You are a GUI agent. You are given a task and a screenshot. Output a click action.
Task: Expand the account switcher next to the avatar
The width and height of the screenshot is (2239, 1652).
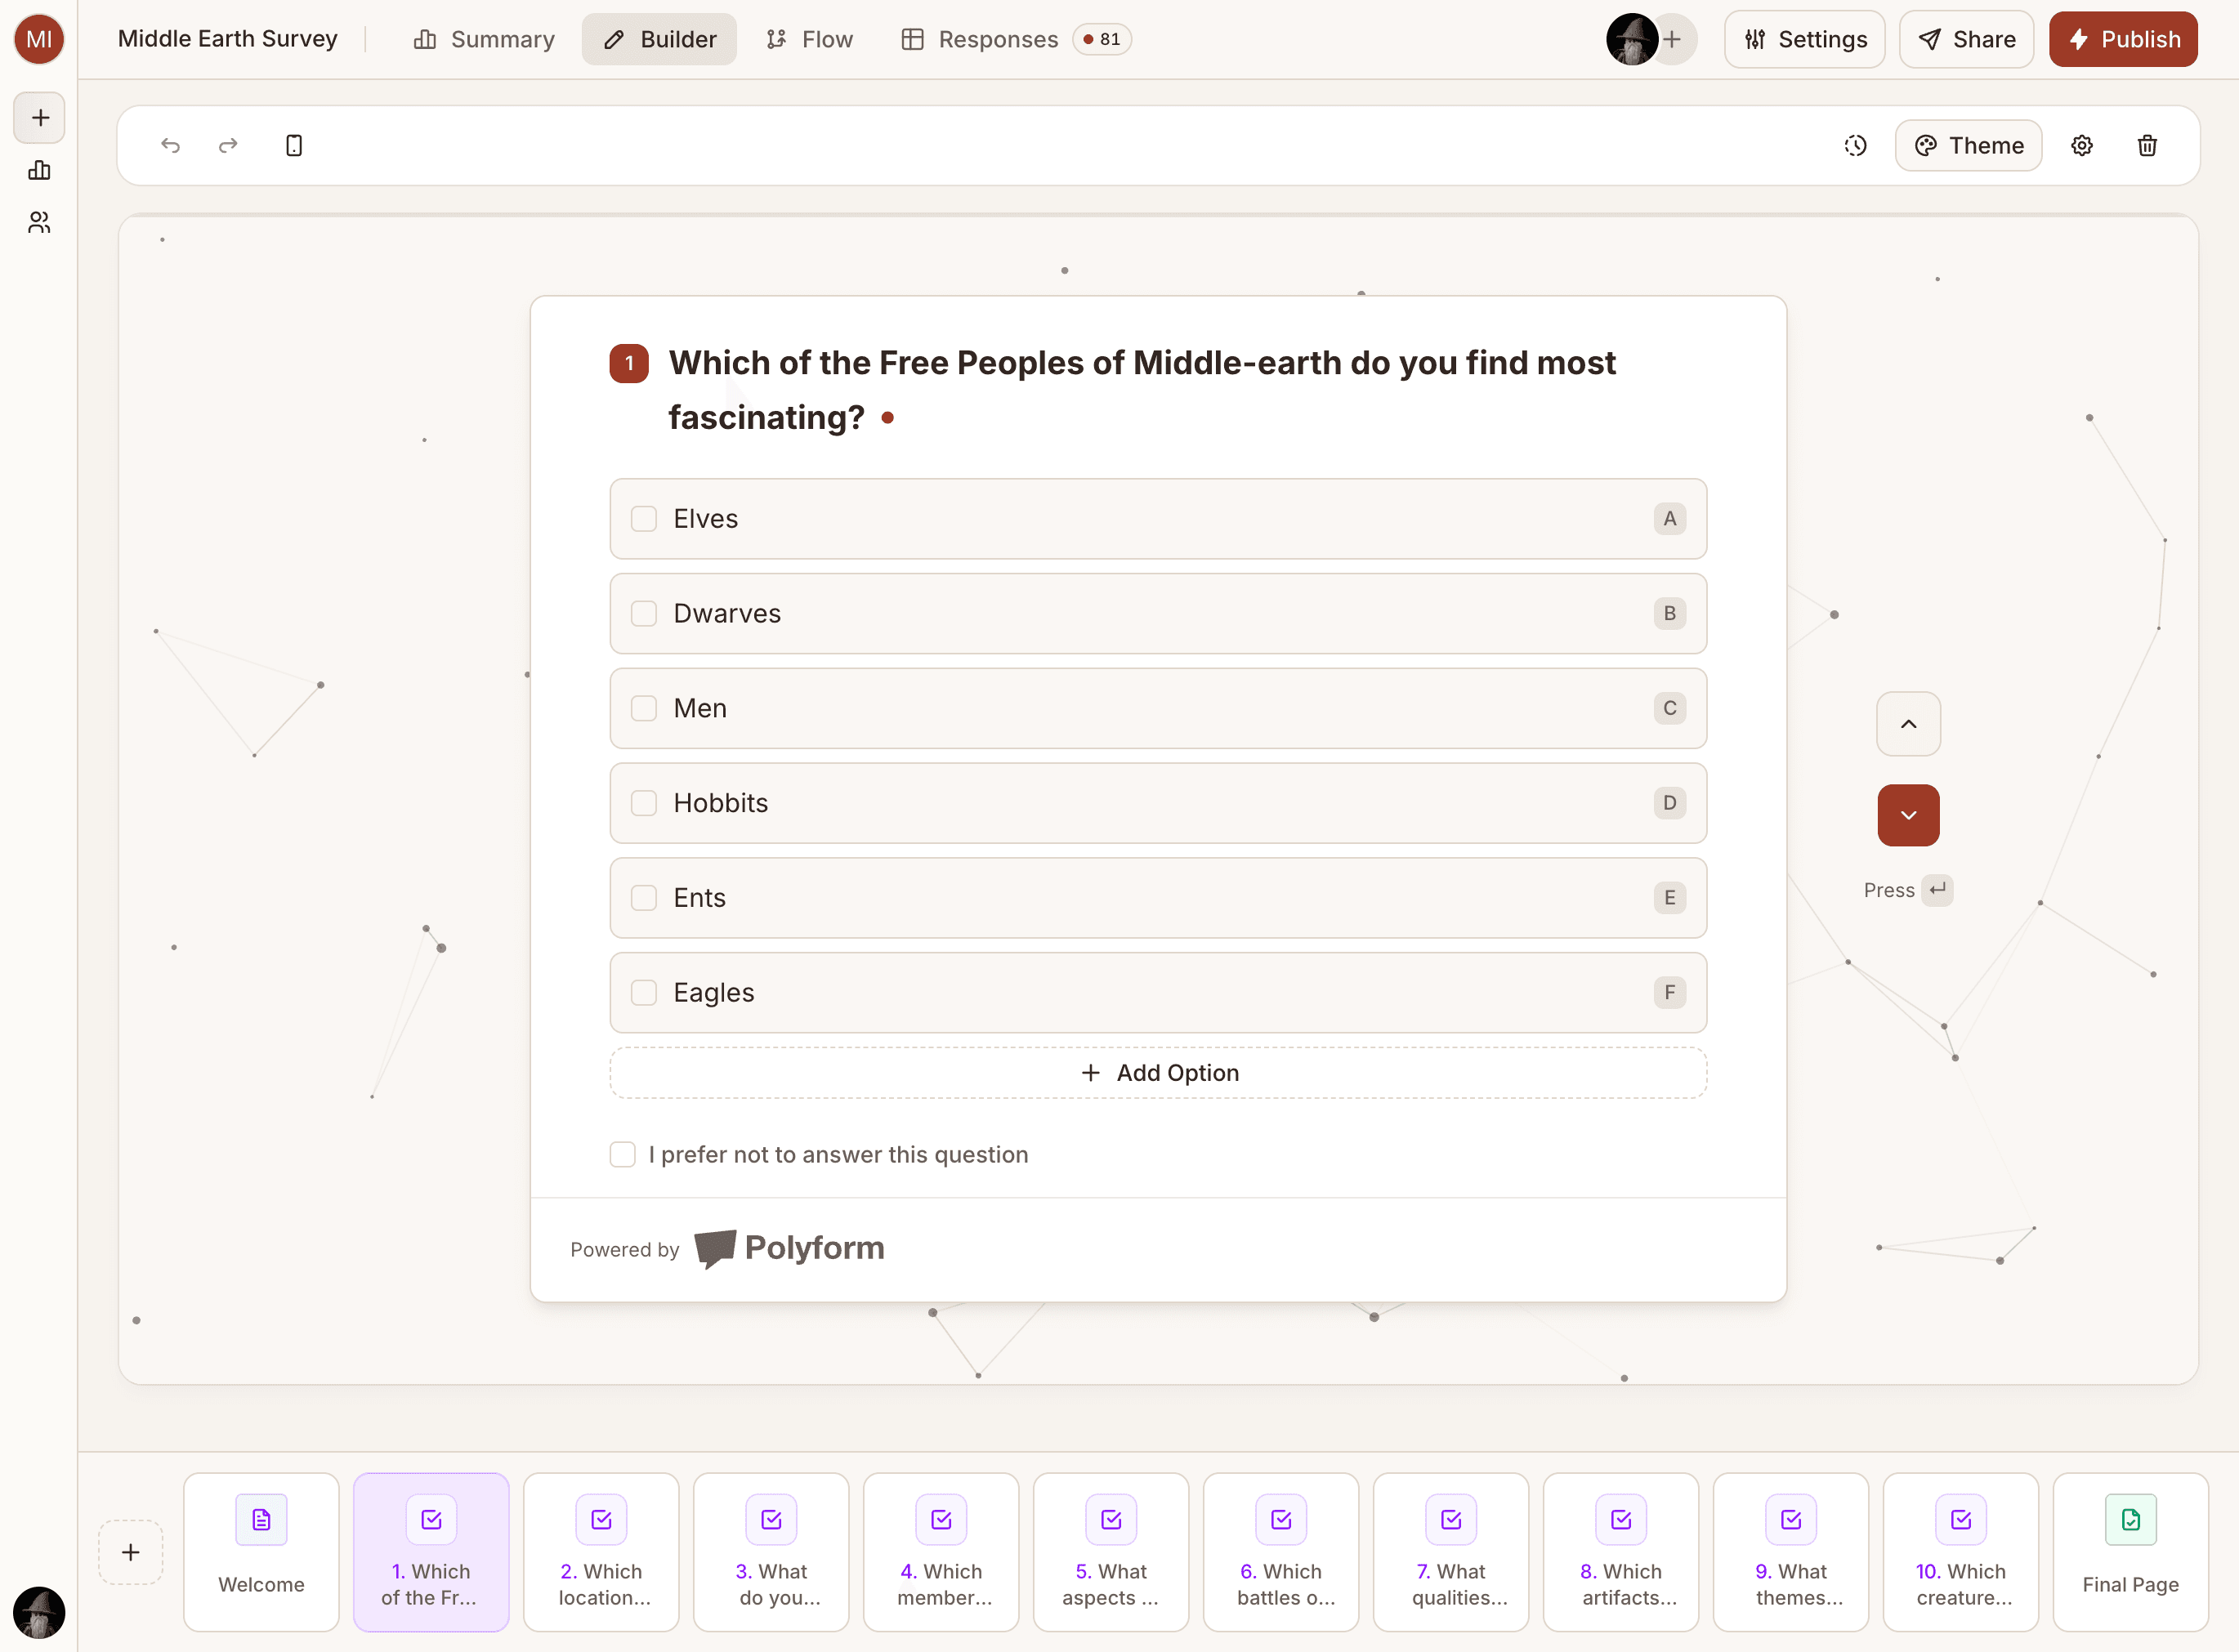click(1673, 39)
